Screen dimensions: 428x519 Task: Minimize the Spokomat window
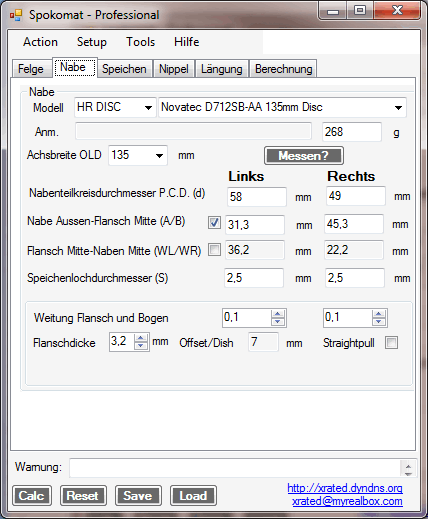click(x=333, y=11)
